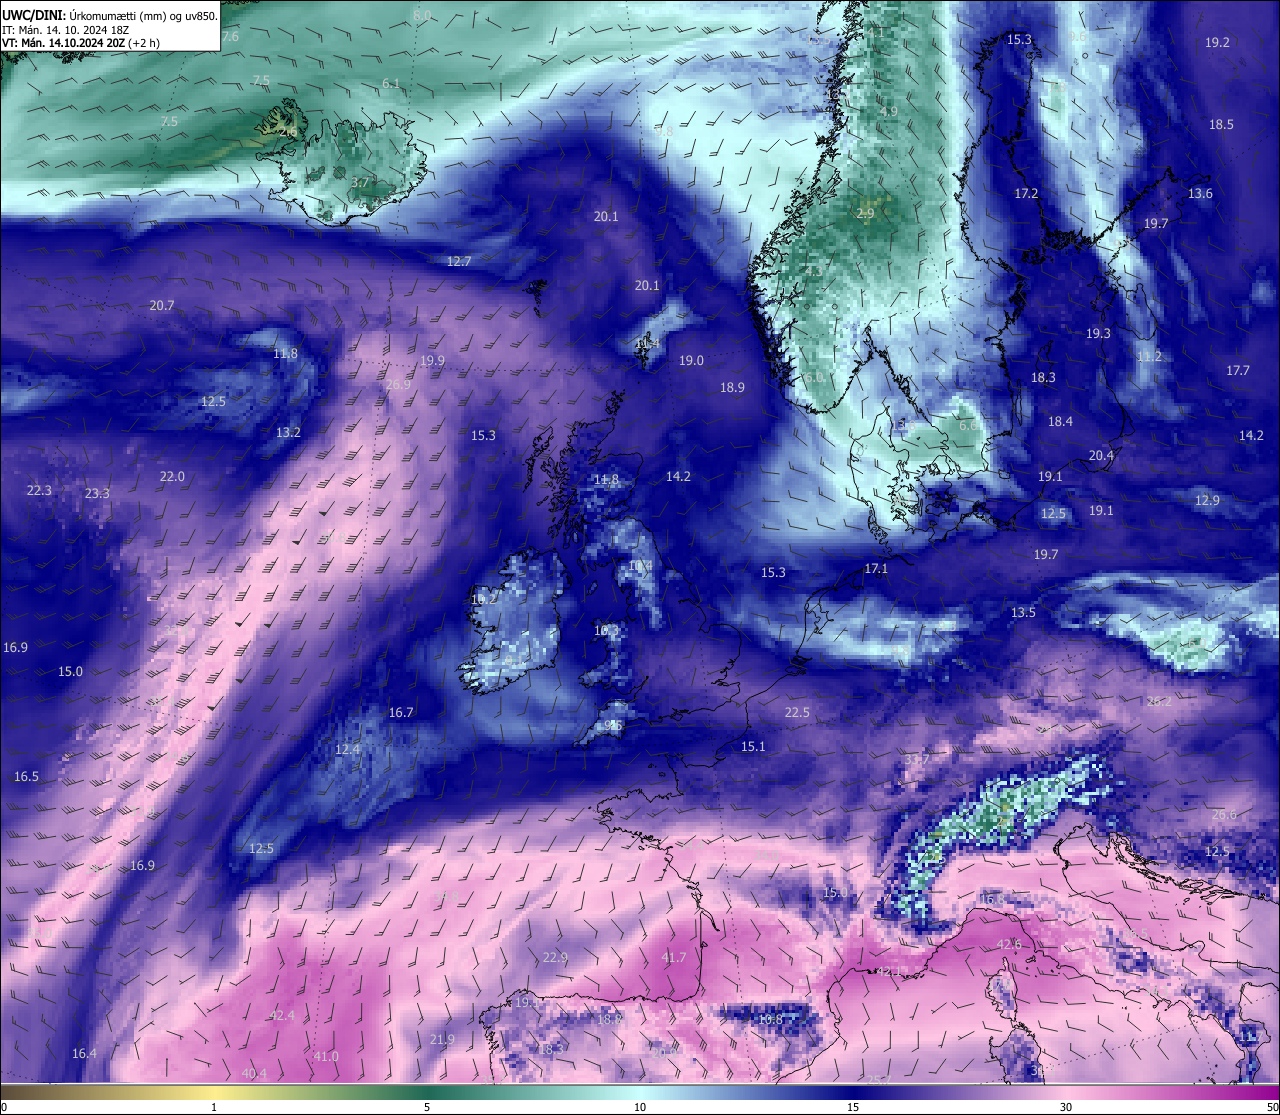The height and width of the screenshot is (1115, 1280).
Task: Click the 18.5 value label
Action: [x=1221, y=124]
